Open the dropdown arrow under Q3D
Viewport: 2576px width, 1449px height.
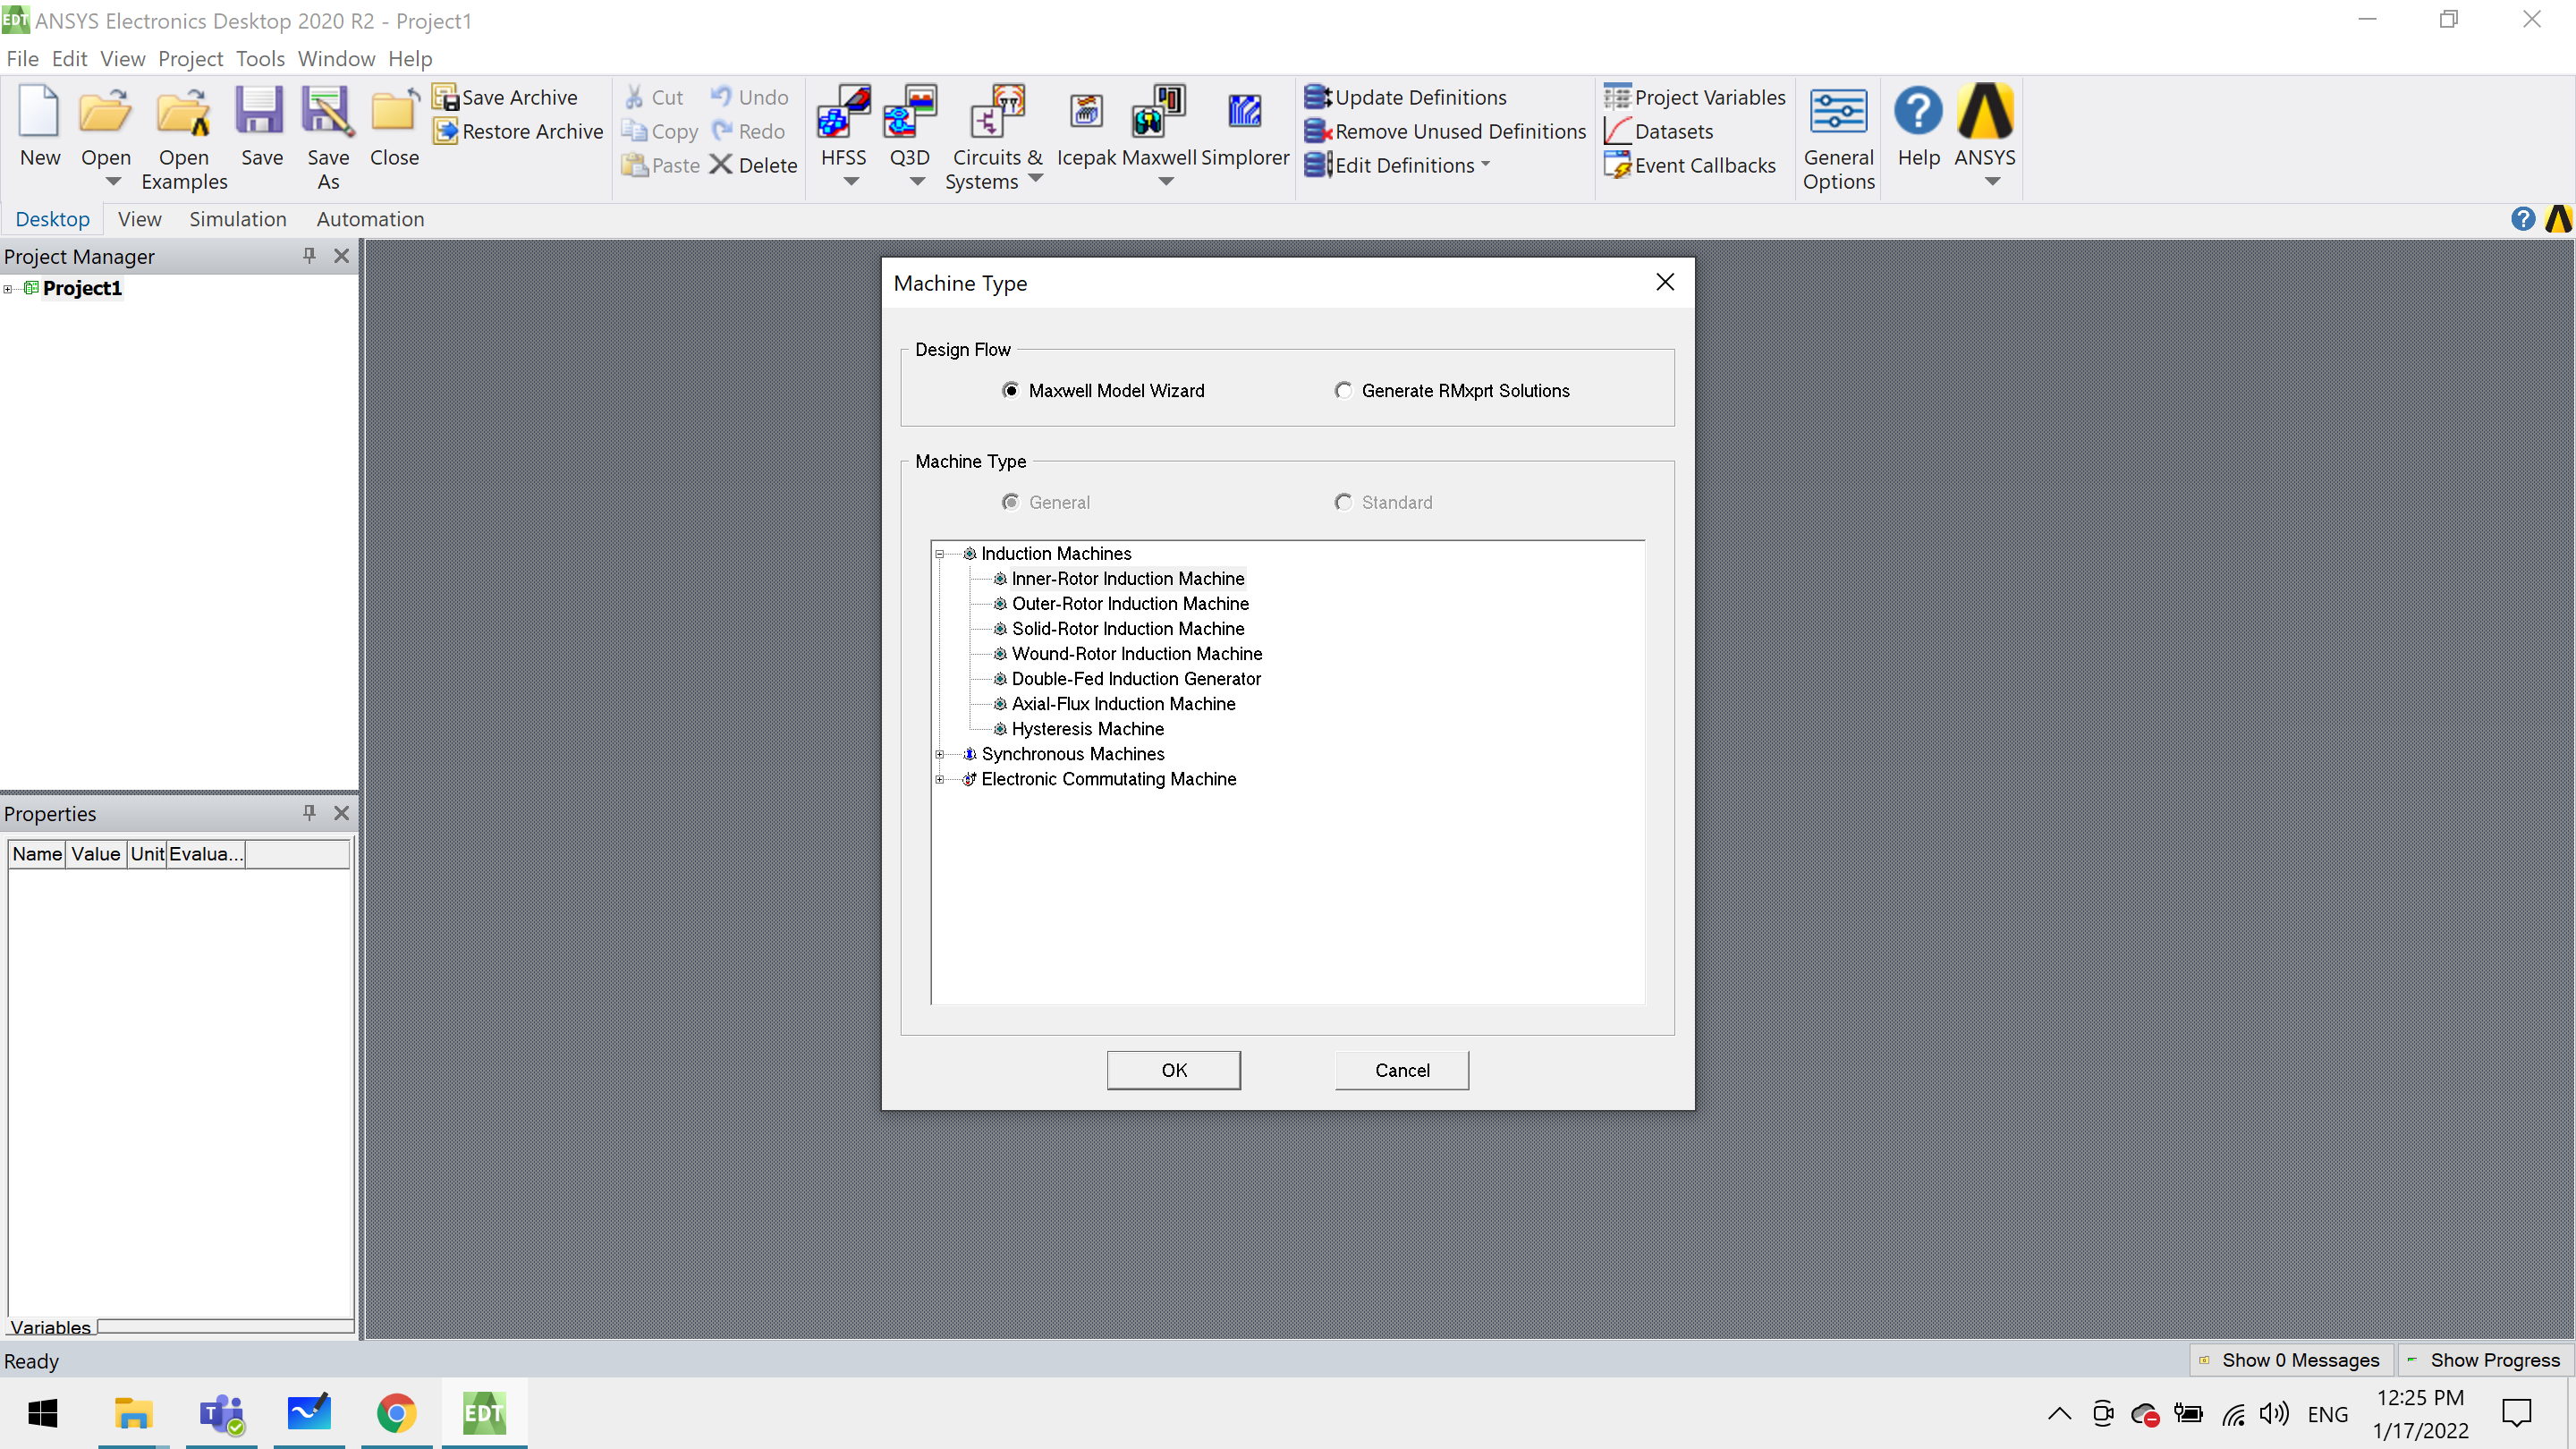tap(917, 182)
